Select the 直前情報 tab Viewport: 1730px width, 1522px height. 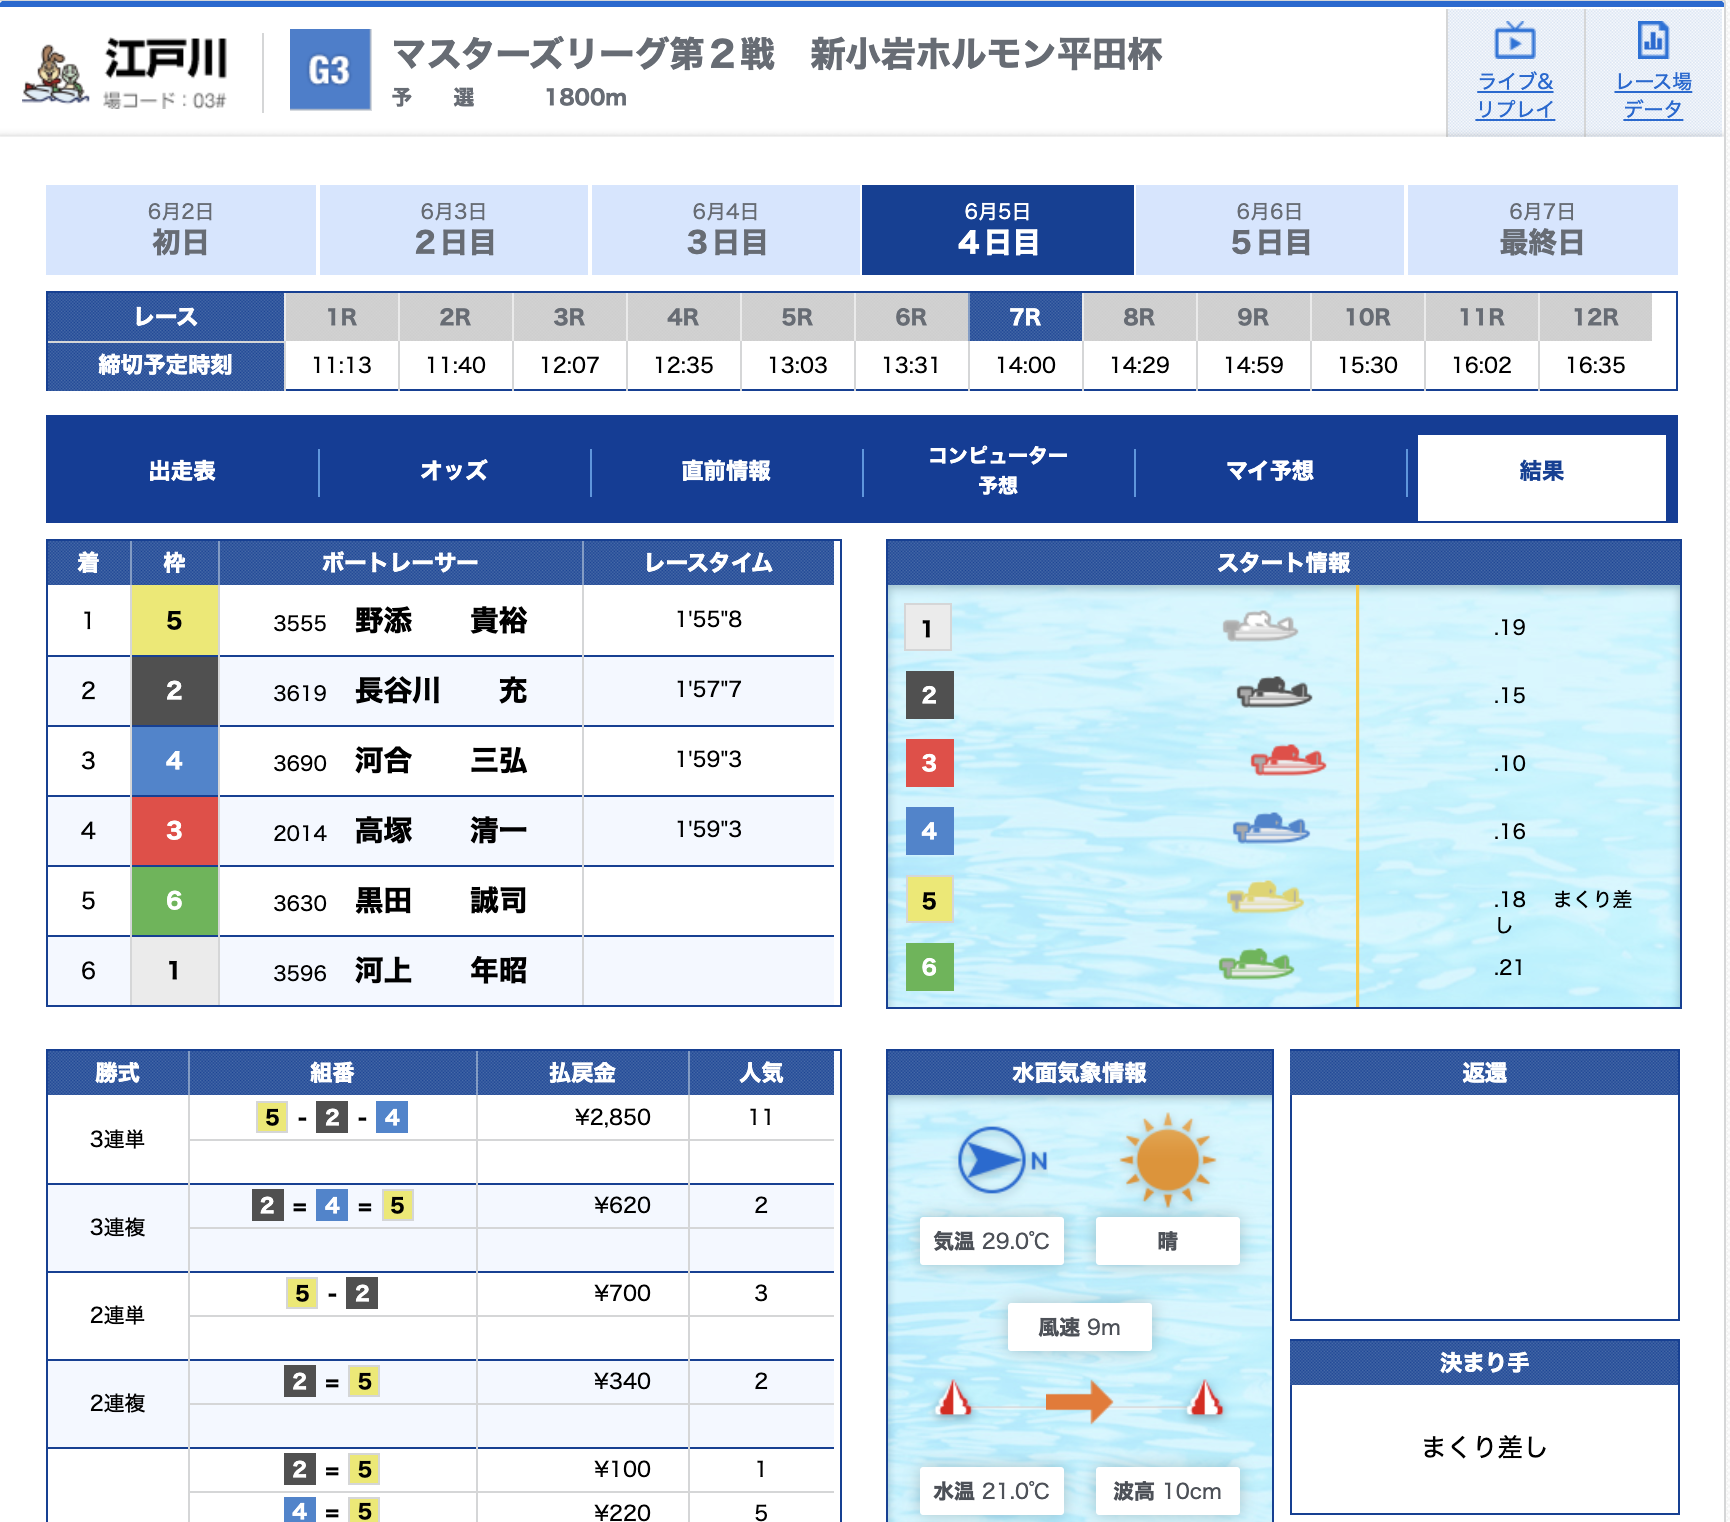tap(726, 471)
